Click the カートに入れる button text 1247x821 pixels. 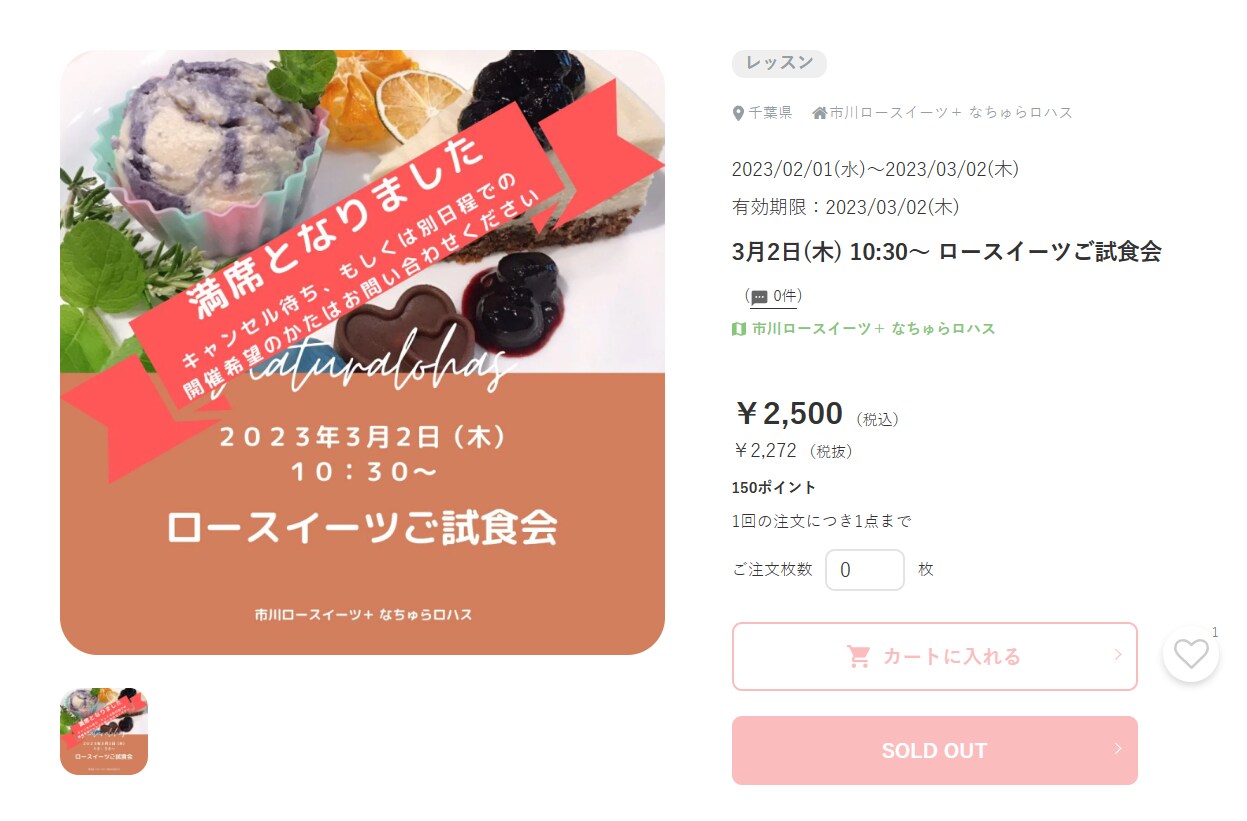tap(951, 657)
